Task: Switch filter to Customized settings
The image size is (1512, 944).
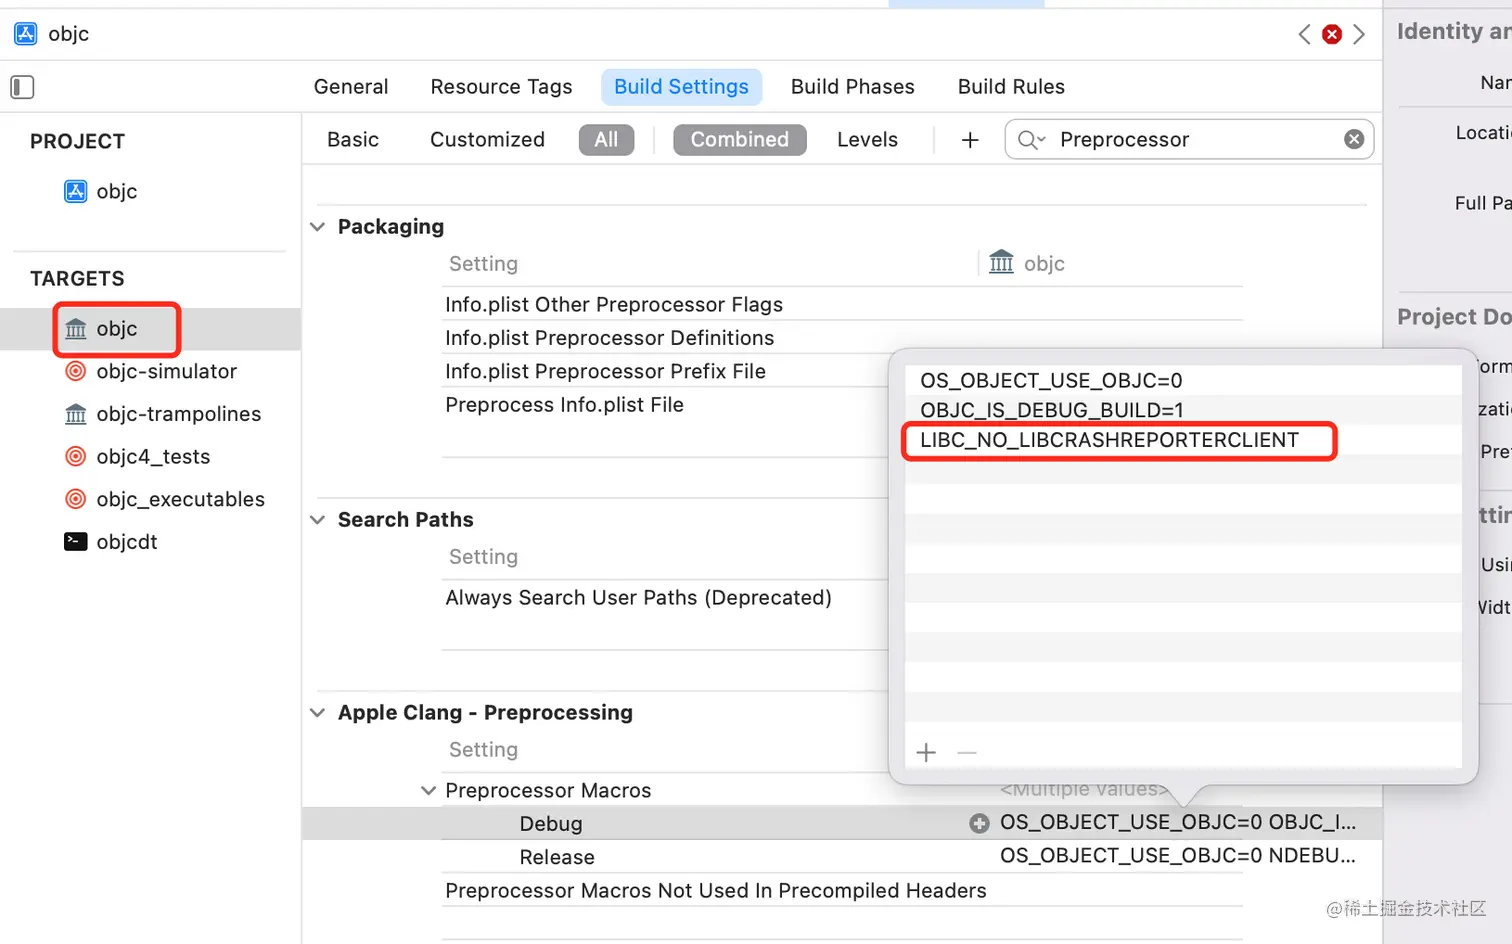Action: tap(487, 140)
